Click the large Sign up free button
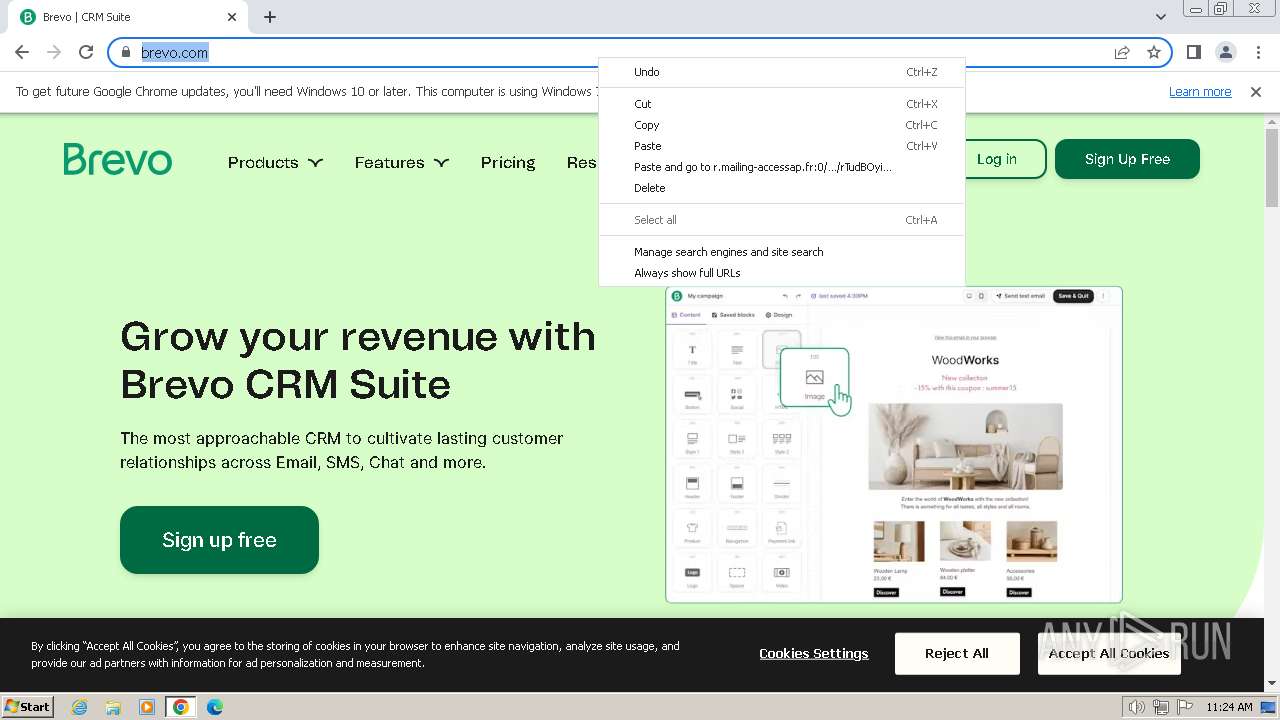This screenshot has height=720, width=1280. (219, 540)
